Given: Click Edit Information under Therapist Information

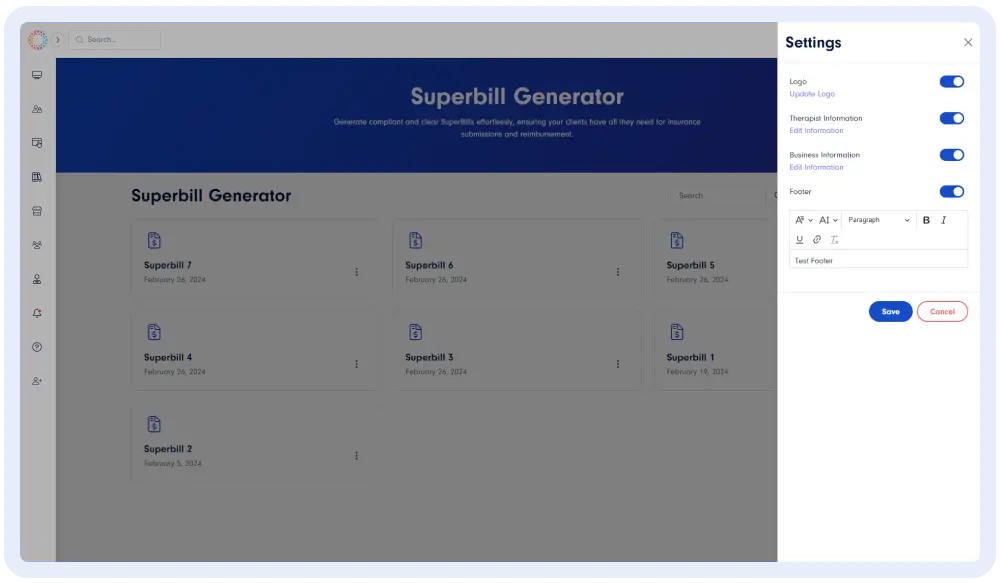Looking at the screenshot, I should pos(816,130).
